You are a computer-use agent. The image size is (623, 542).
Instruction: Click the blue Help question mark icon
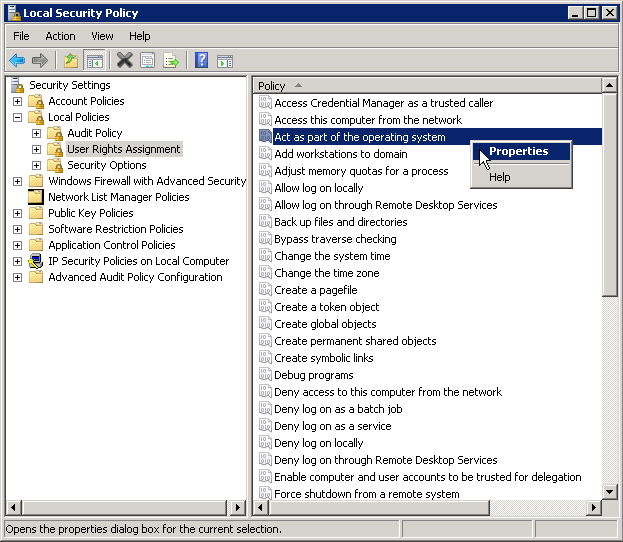(201, 61)
